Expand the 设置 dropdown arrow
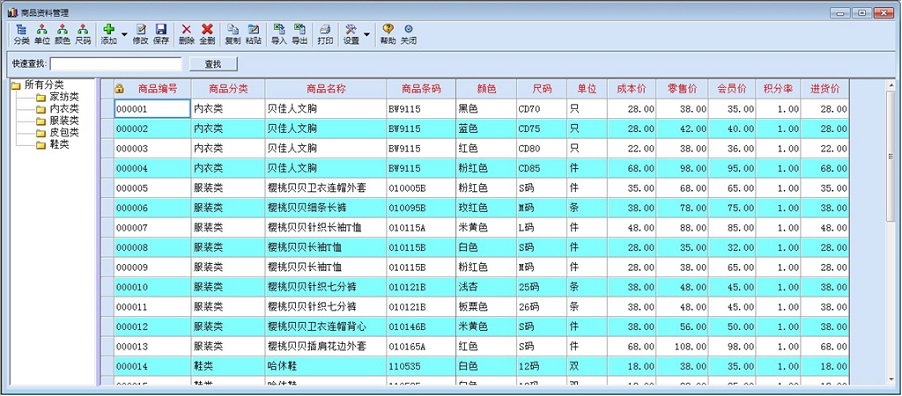 pos(366,35)
